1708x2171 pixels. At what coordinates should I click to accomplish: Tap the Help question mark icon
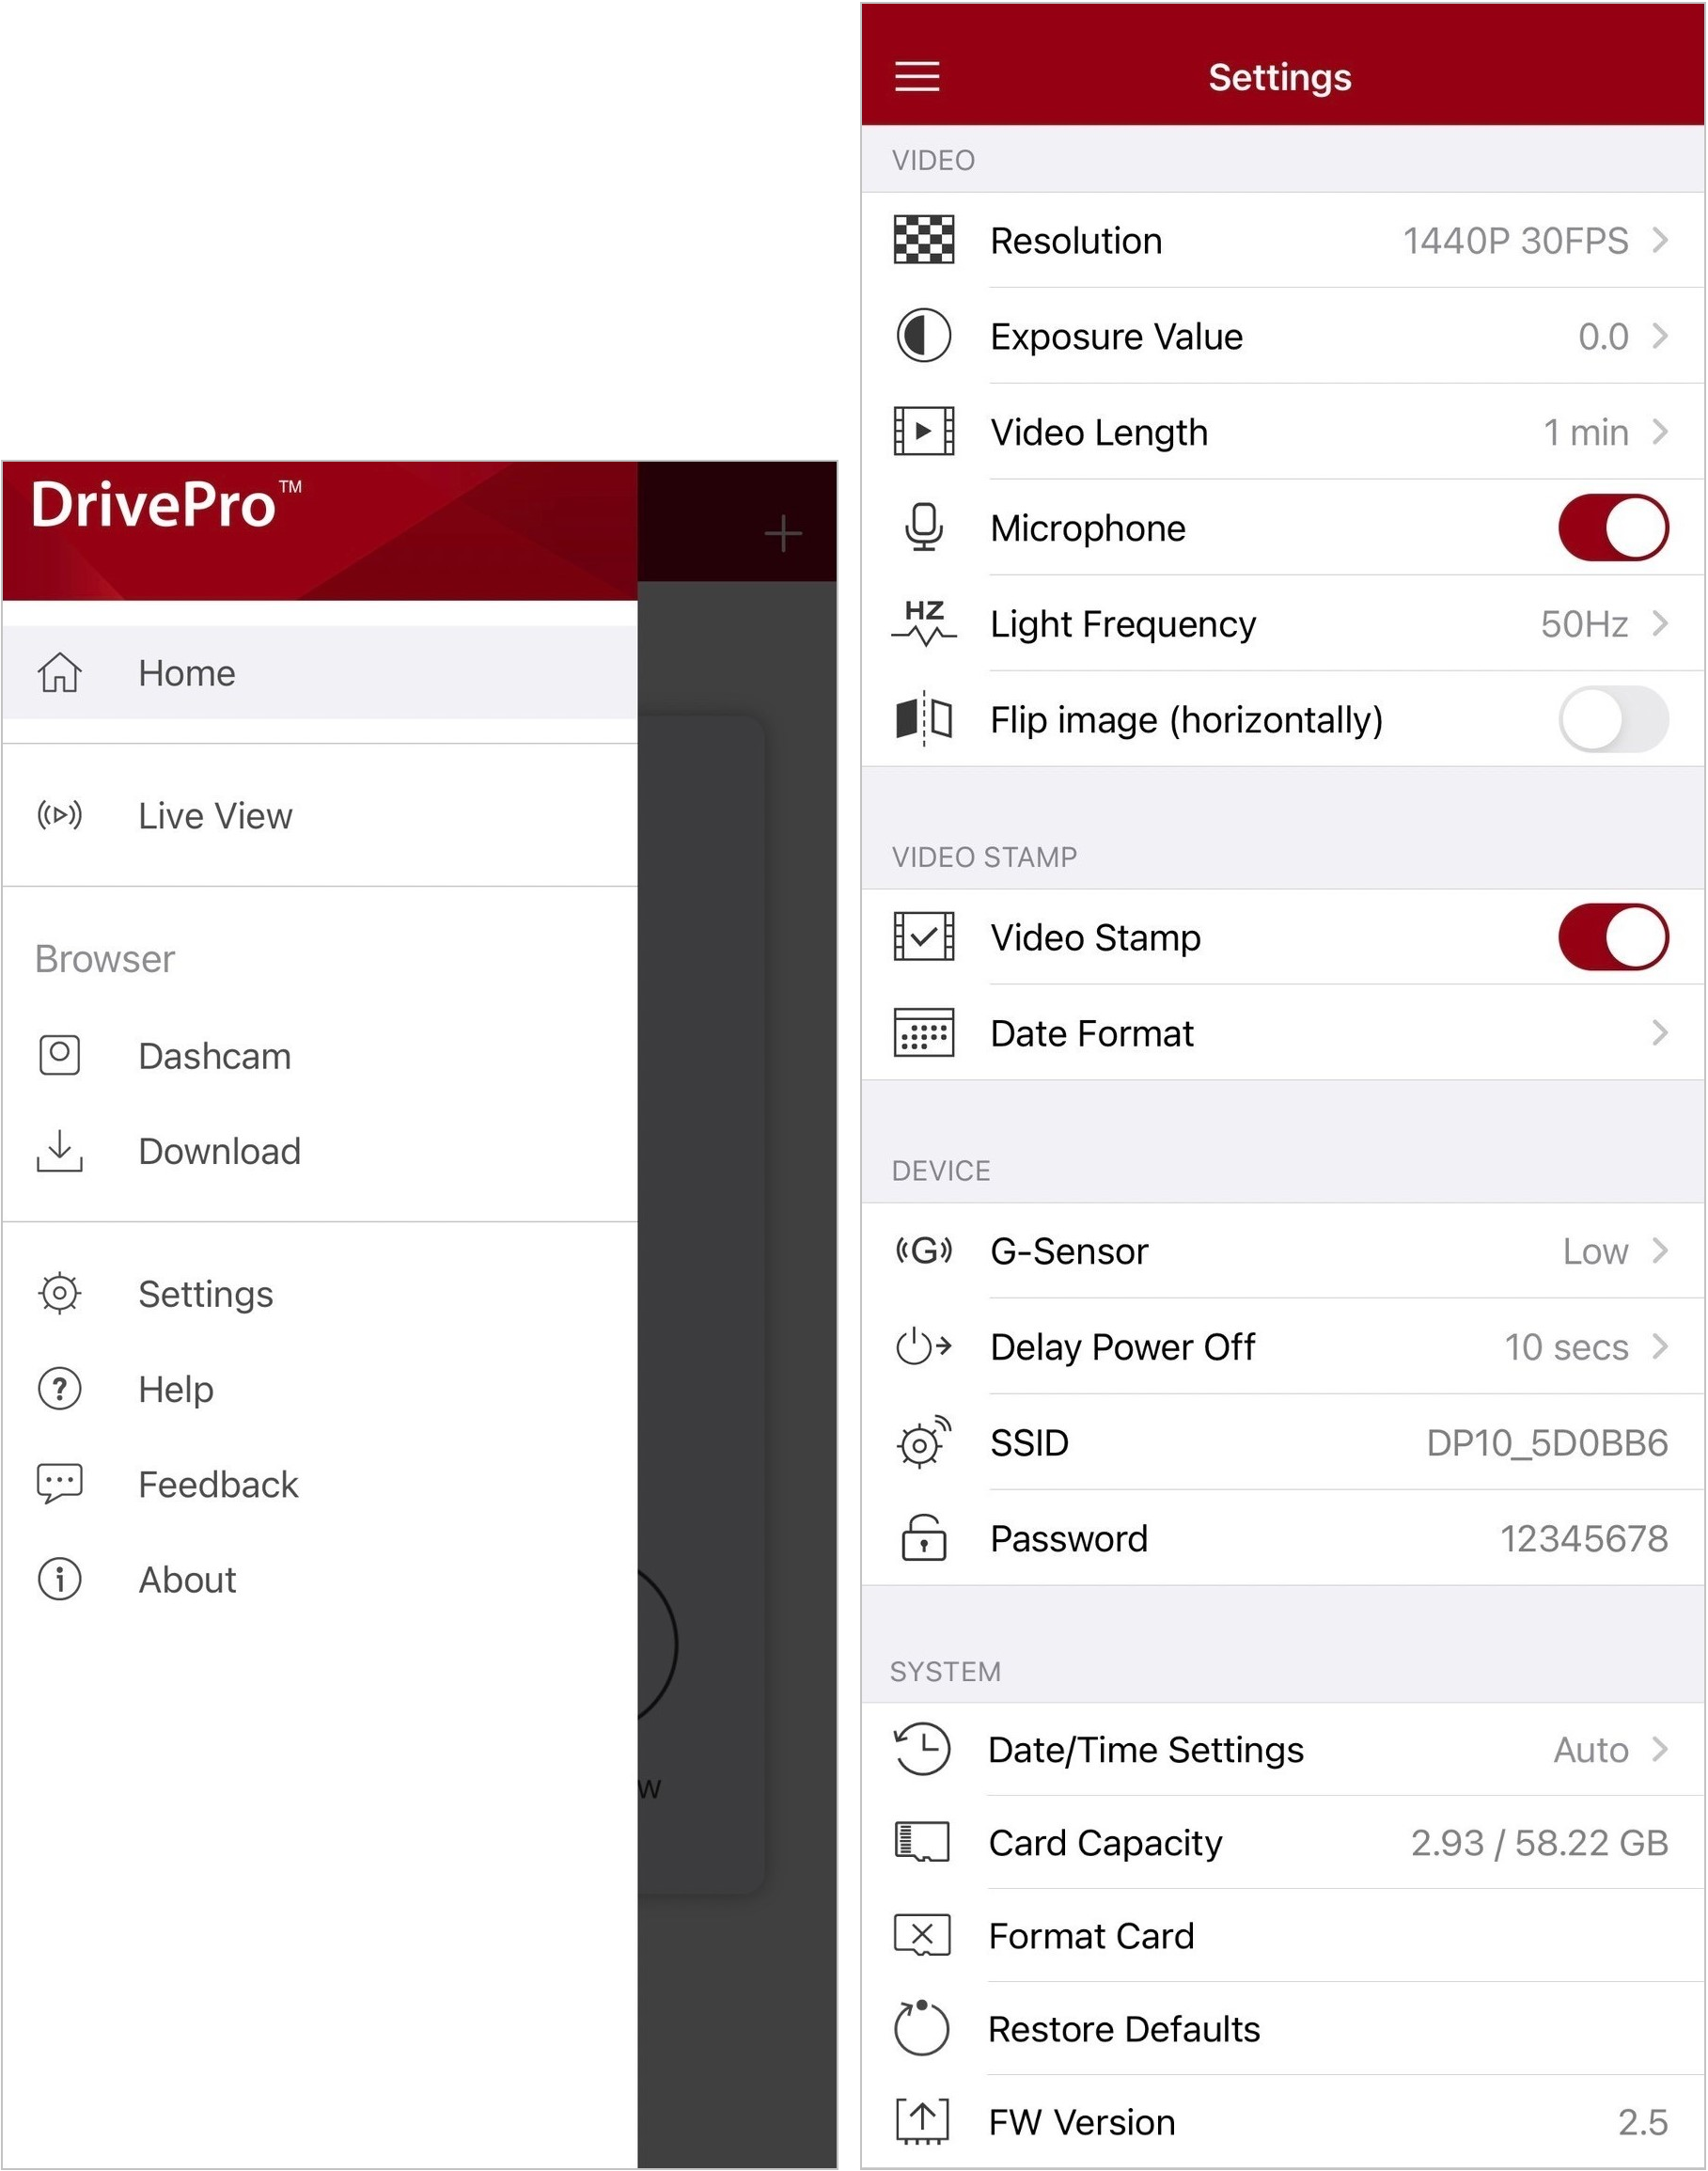point(59,1389)
